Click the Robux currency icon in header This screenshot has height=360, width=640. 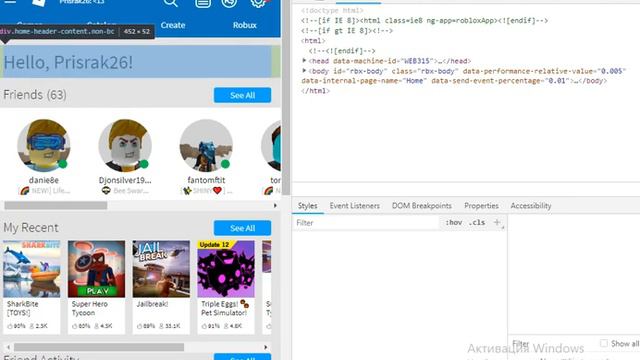(x=229, y=3)
